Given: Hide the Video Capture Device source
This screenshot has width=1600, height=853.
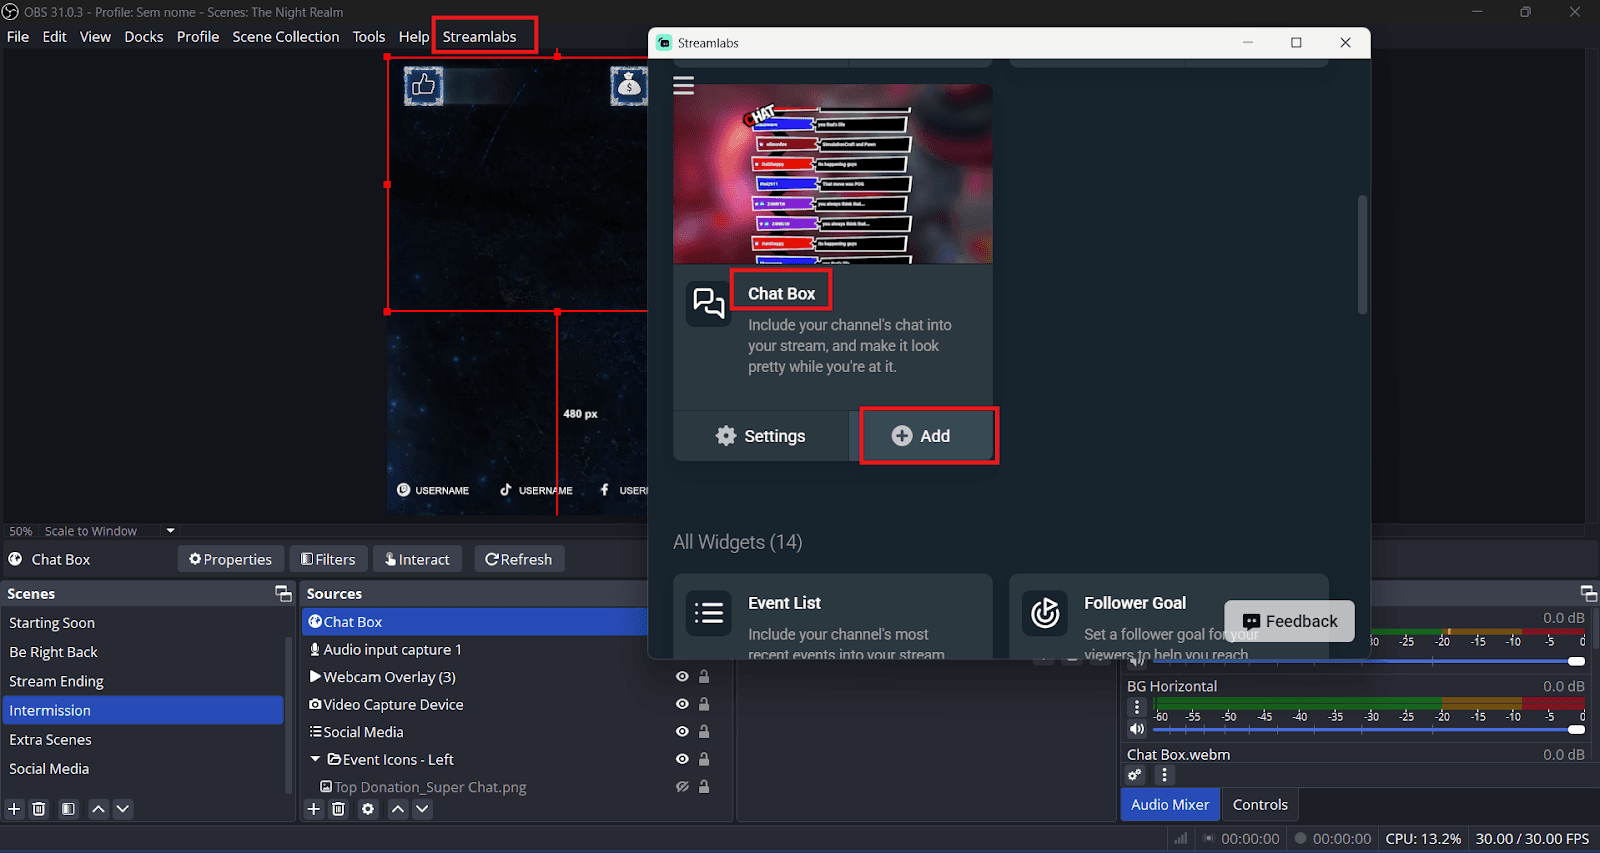Looking at the screenshot, I should pyautogui.click(x=682, y=704).
